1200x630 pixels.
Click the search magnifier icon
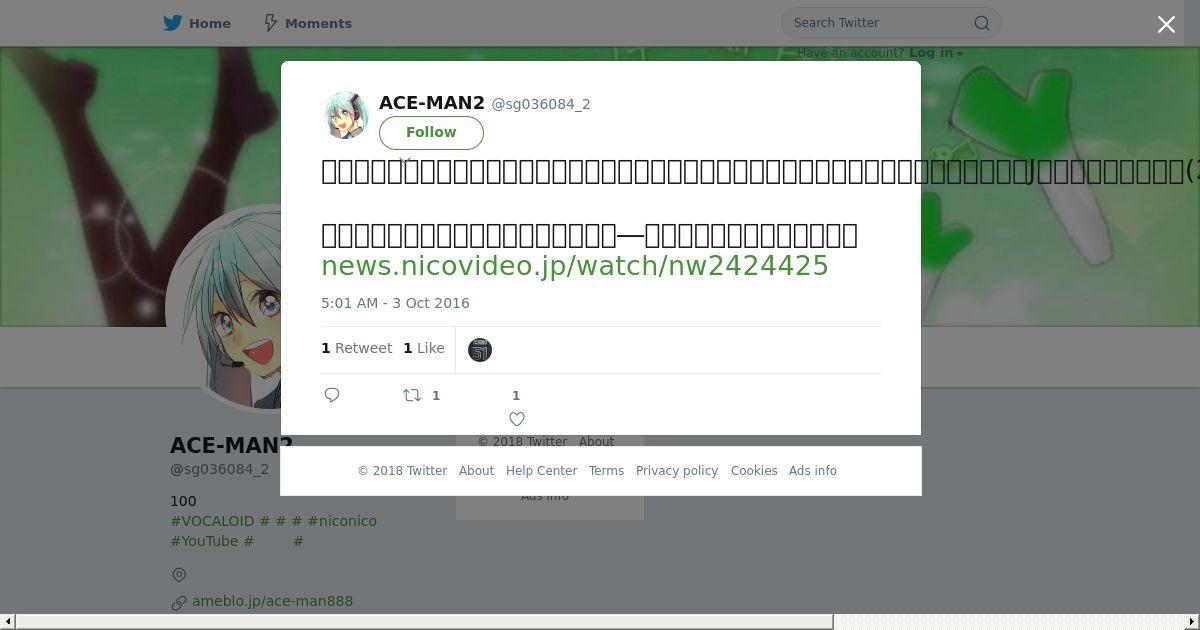coord(982,23)
